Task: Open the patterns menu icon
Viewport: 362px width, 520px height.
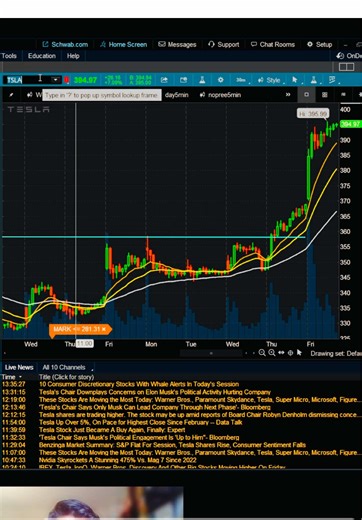Action: pyautogui.click(x=332, y=80)
